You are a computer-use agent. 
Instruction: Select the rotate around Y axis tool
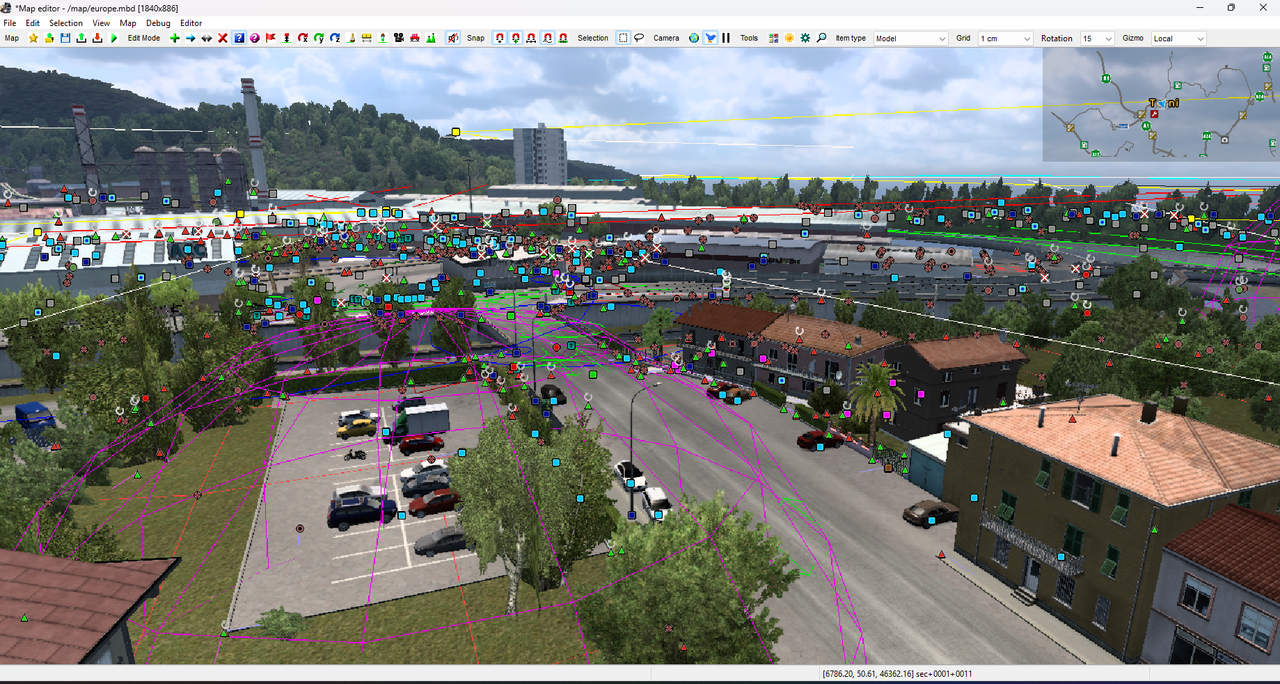[x=319, y=38]
